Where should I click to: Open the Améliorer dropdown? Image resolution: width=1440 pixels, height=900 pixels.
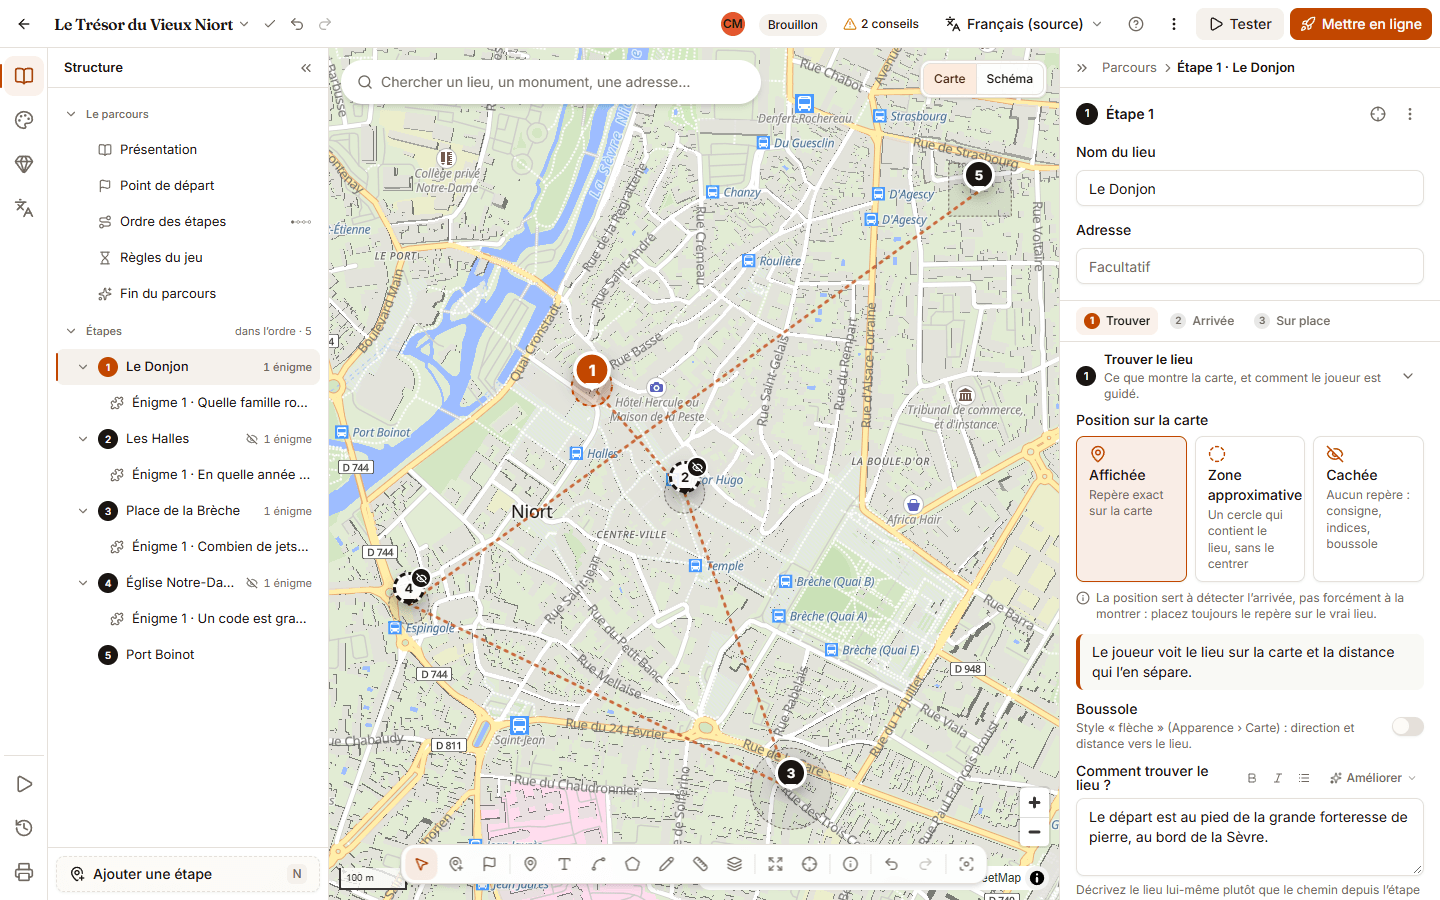[x=1373, y=778]
